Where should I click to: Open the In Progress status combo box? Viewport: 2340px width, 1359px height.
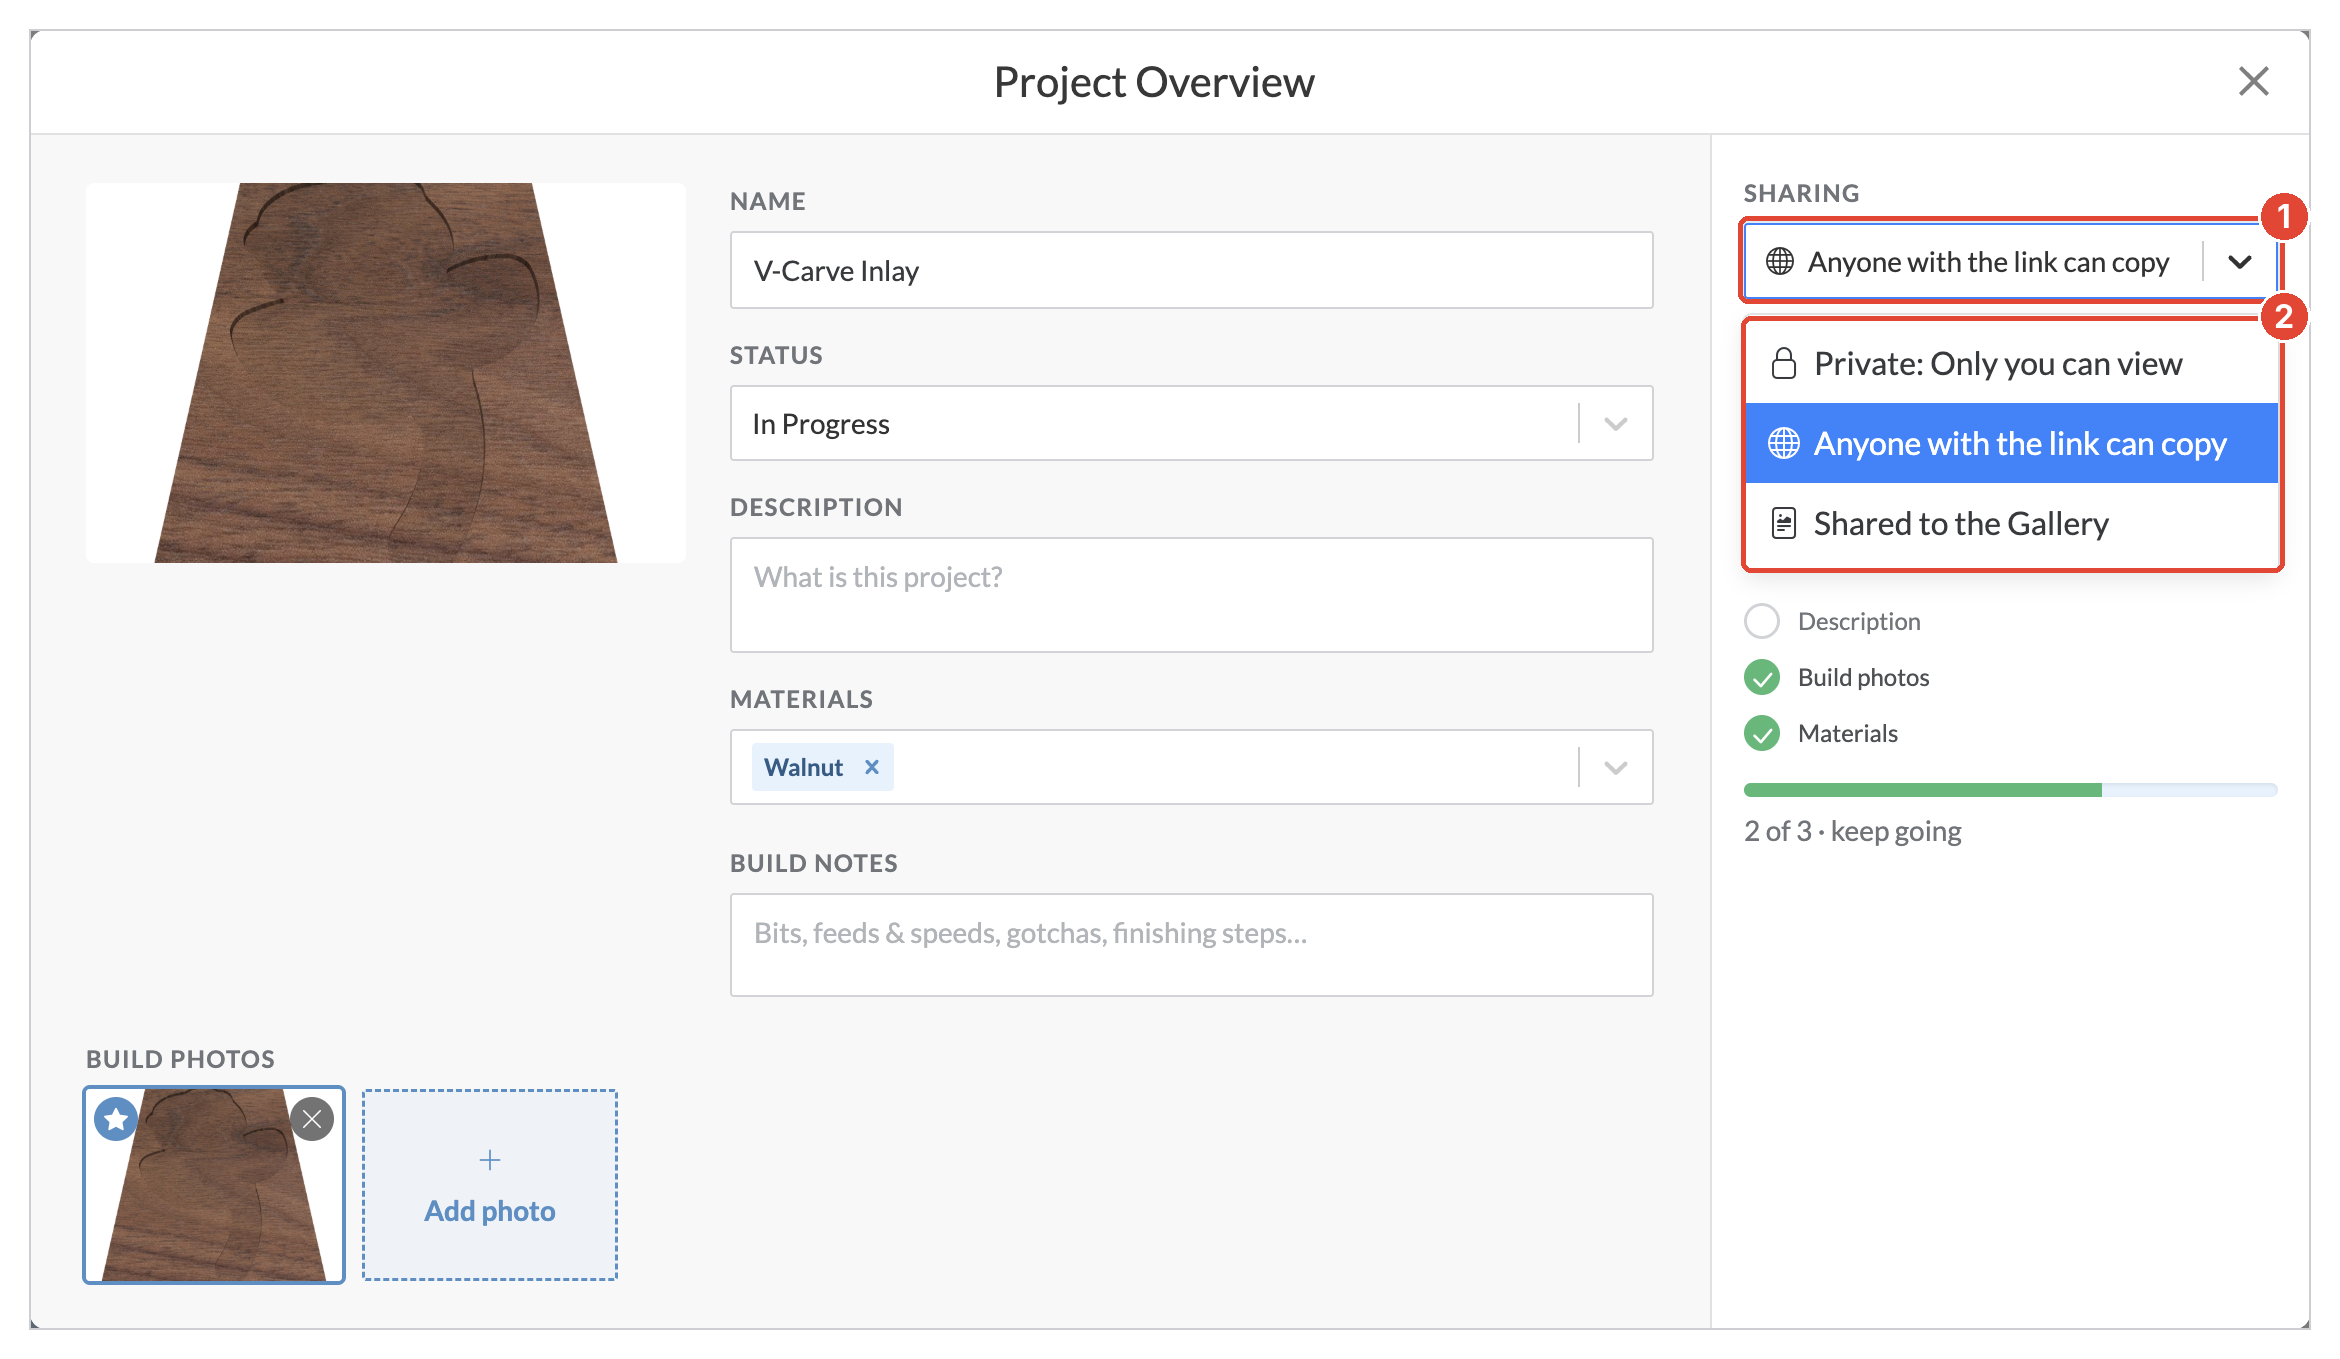point(1191,423)
